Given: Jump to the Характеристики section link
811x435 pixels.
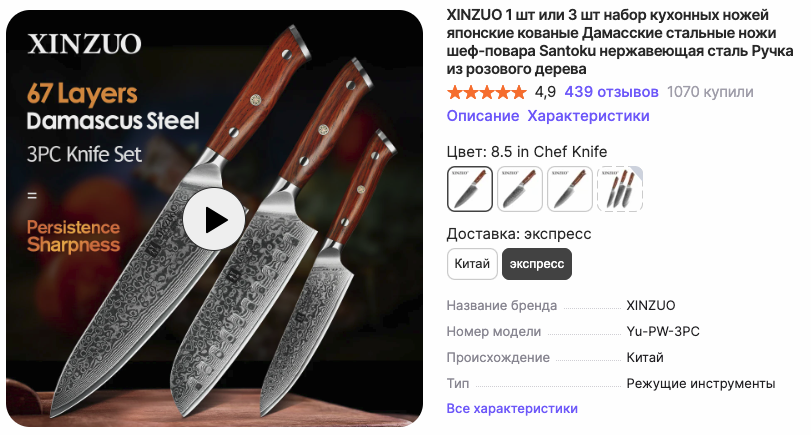Looking at the screenshot, I should 589,116.
